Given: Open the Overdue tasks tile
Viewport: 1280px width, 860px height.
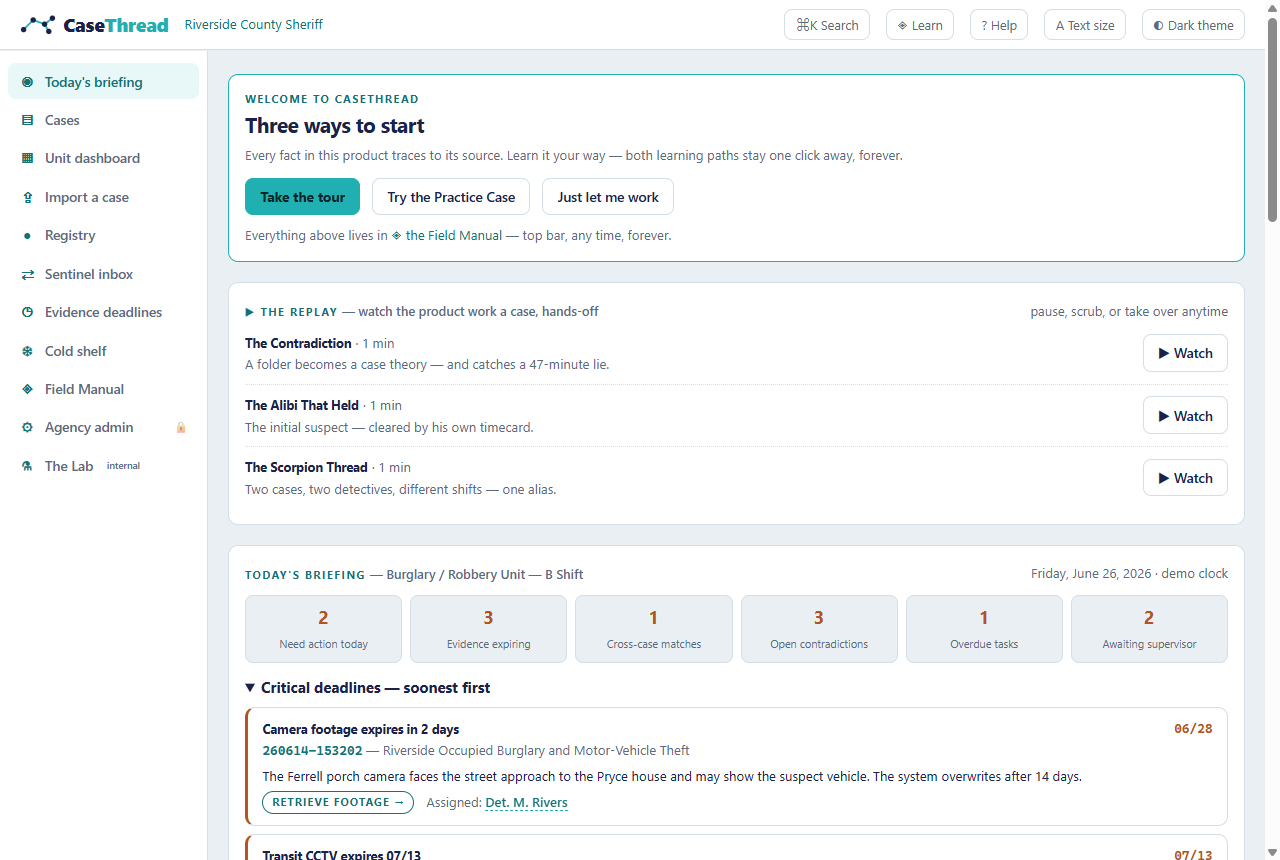Looking at the screenshot, I should [984, 629].
